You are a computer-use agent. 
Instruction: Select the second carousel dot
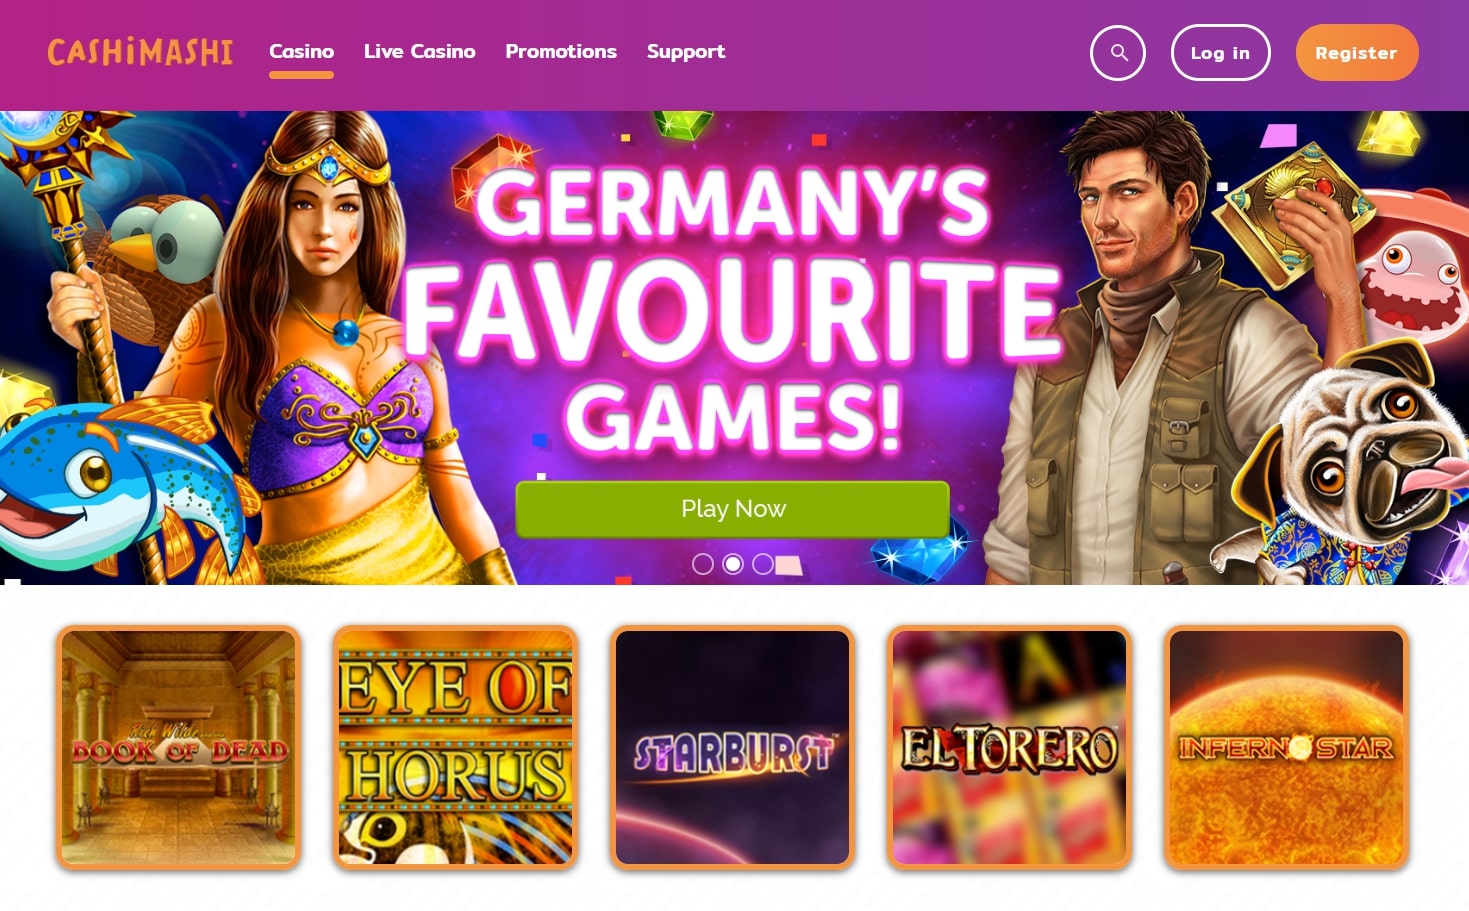coord(733,564)
